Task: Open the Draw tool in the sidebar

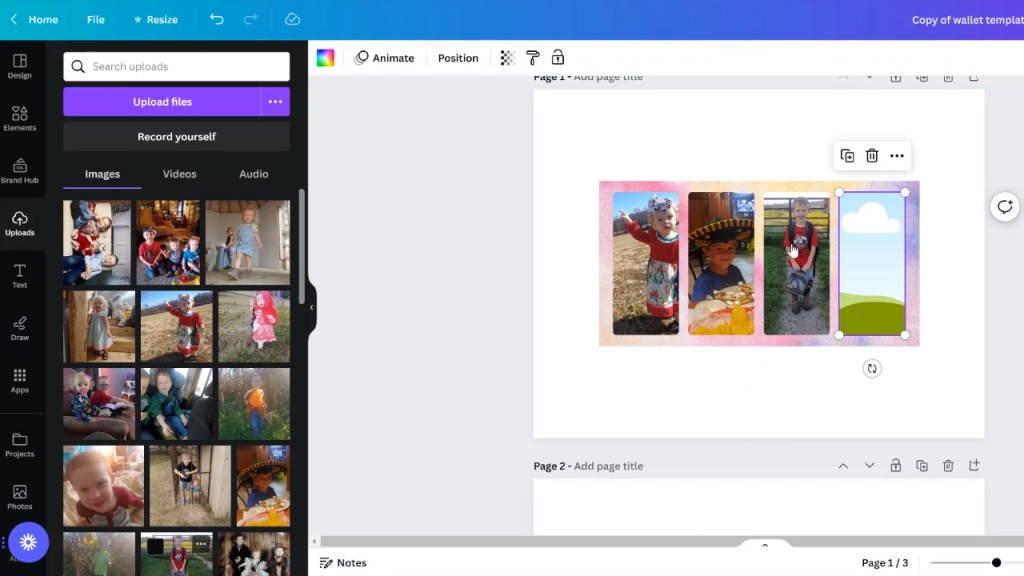Action: point(20,328)
